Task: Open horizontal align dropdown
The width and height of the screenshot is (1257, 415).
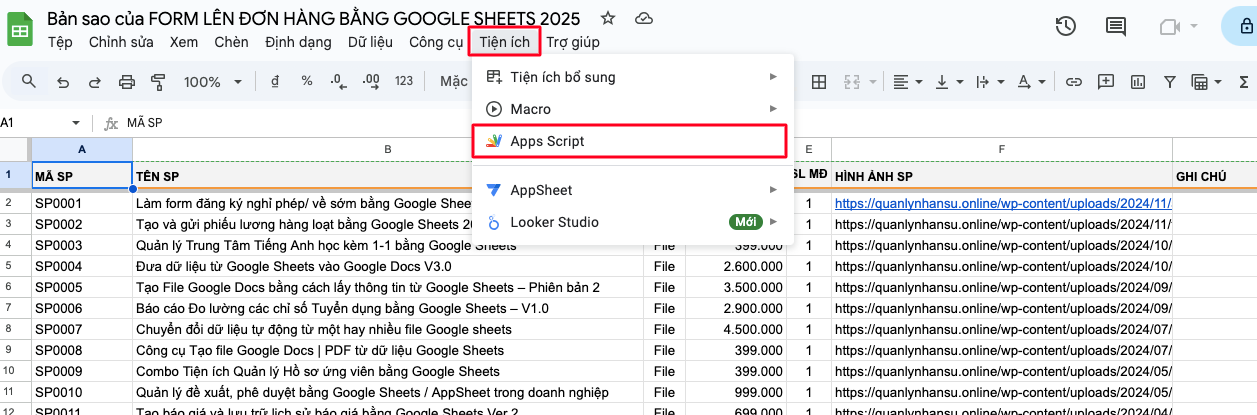Action: [x=907, y=82]
